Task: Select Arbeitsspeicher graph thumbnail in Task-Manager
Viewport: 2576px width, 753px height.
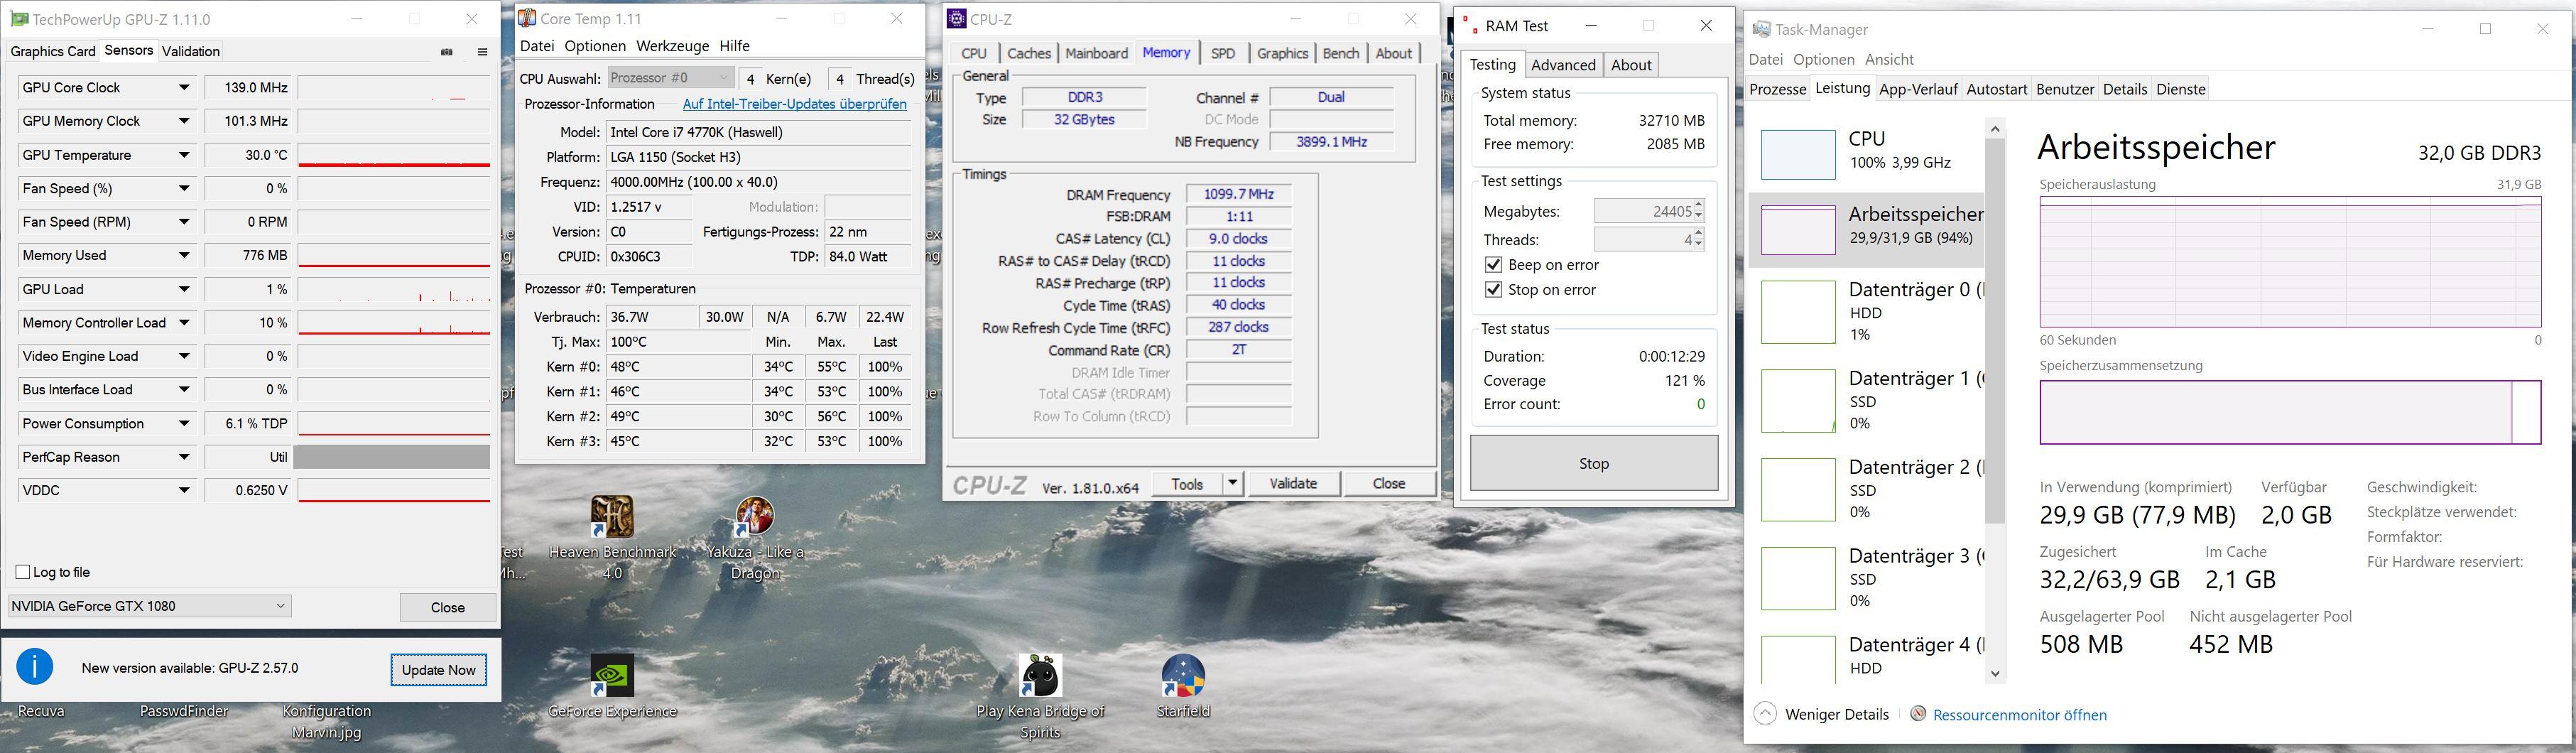Action: pos(1798,230)
